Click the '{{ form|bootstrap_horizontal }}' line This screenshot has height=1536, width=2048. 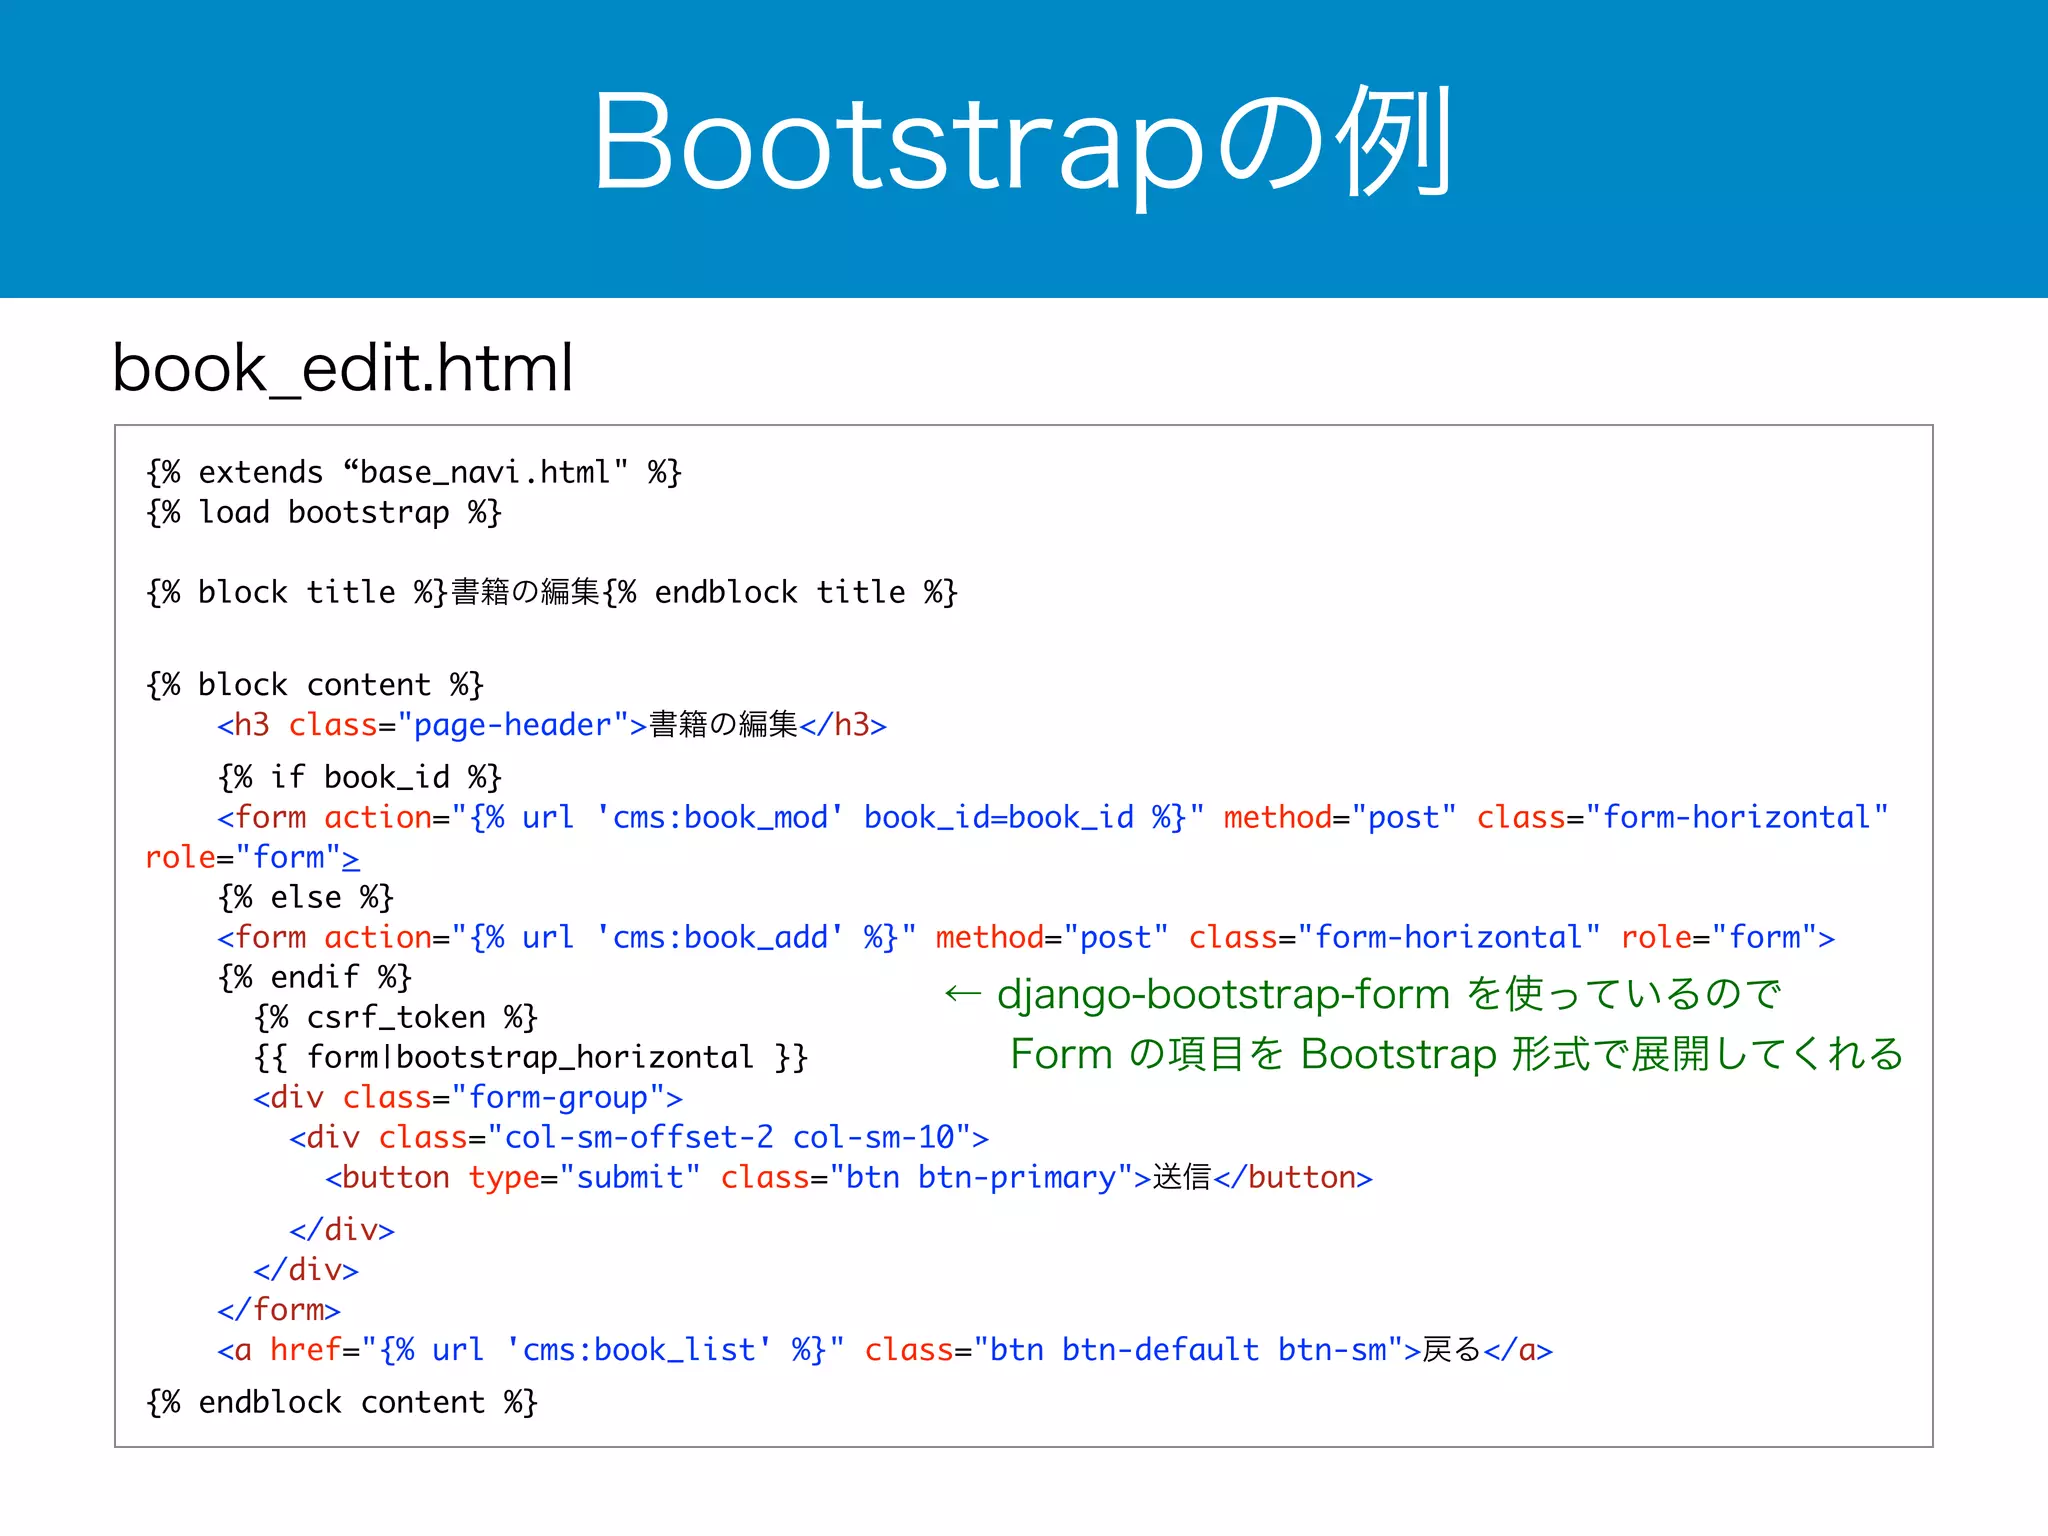pyautogui.click(x=531, y=1057)
